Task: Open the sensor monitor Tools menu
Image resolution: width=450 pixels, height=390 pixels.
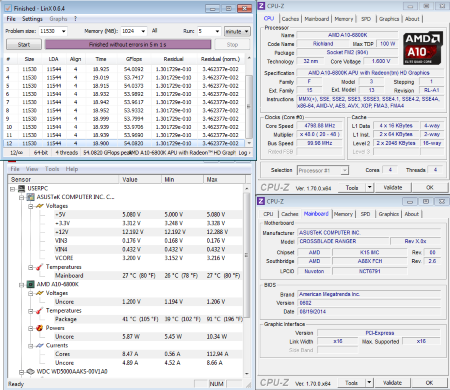Action: click(x=52, y=169)
